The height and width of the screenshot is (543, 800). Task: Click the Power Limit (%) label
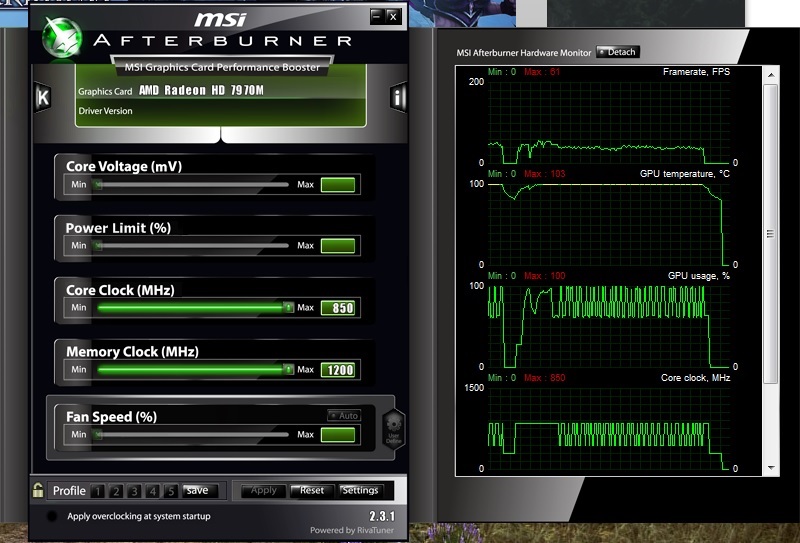(118, 228)
